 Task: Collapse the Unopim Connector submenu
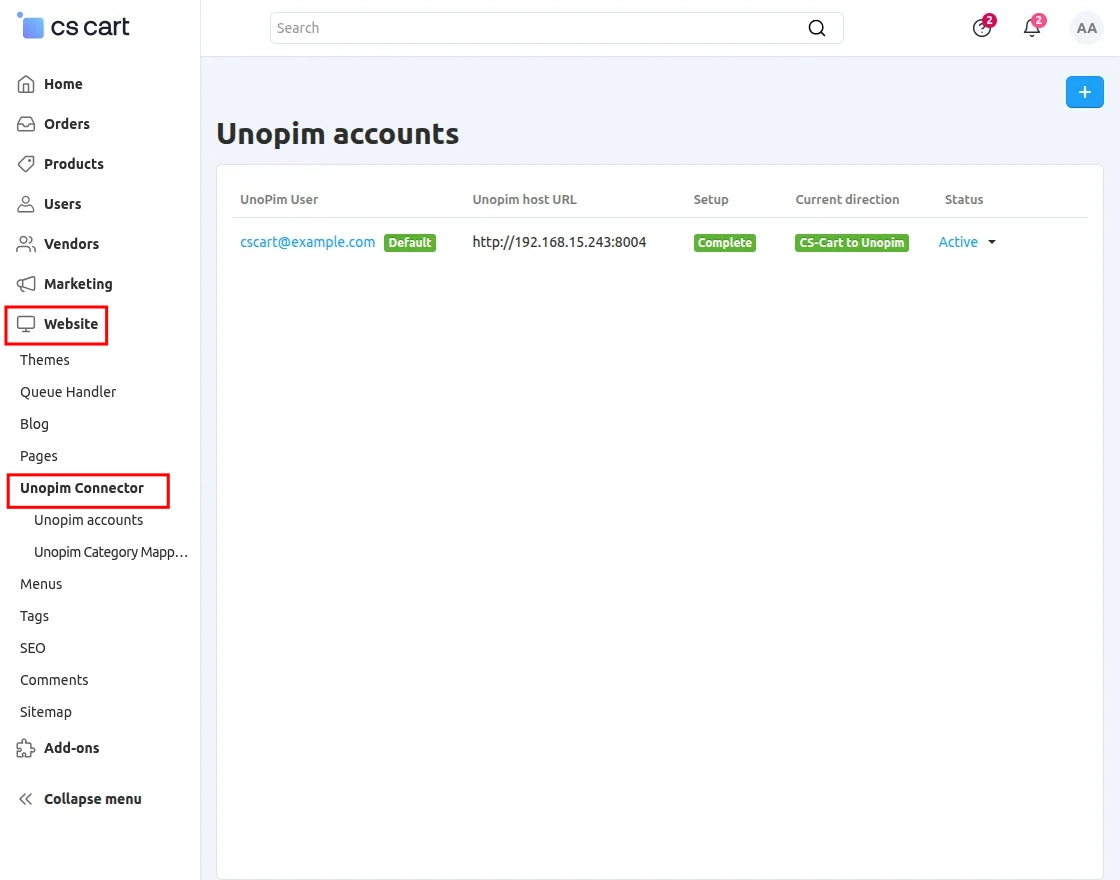[x=81, y=489]
